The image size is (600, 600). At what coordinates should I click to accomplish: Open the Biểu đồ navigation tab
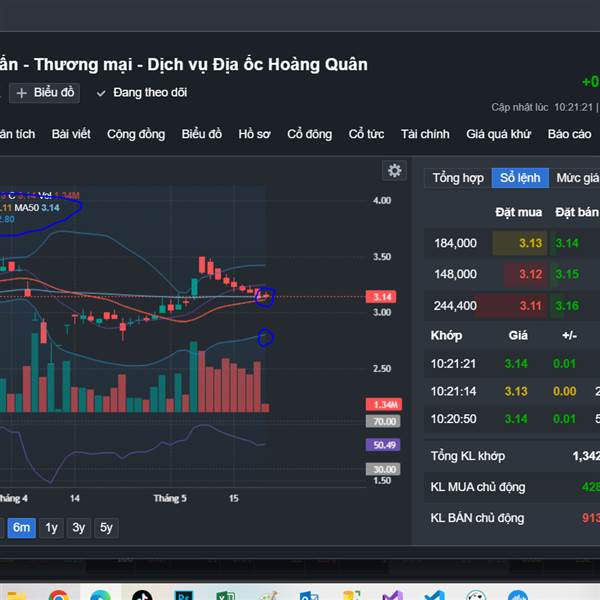(x=202, y=134)
